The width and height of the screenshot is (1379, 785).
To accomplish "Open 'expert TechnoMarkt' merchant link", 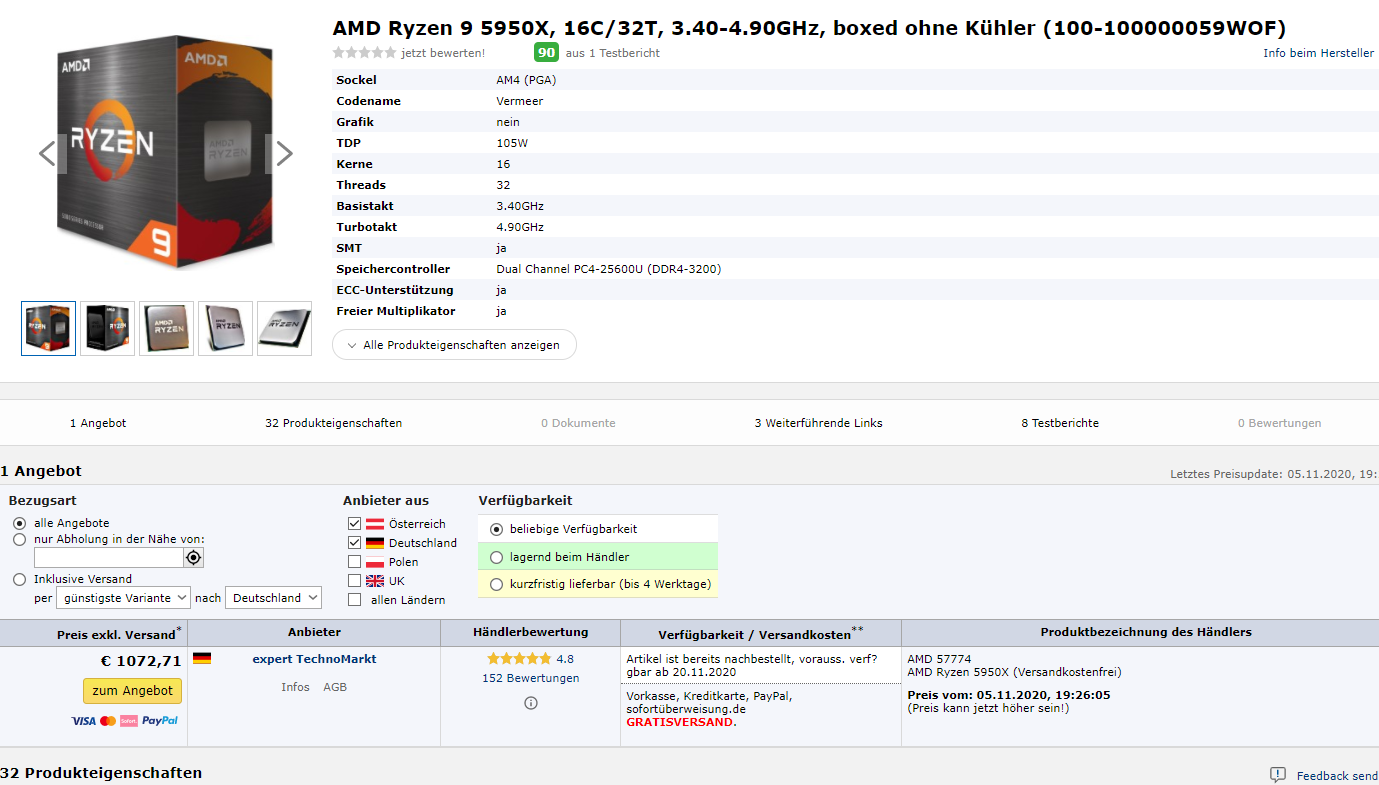I will (x=314, y=659).
